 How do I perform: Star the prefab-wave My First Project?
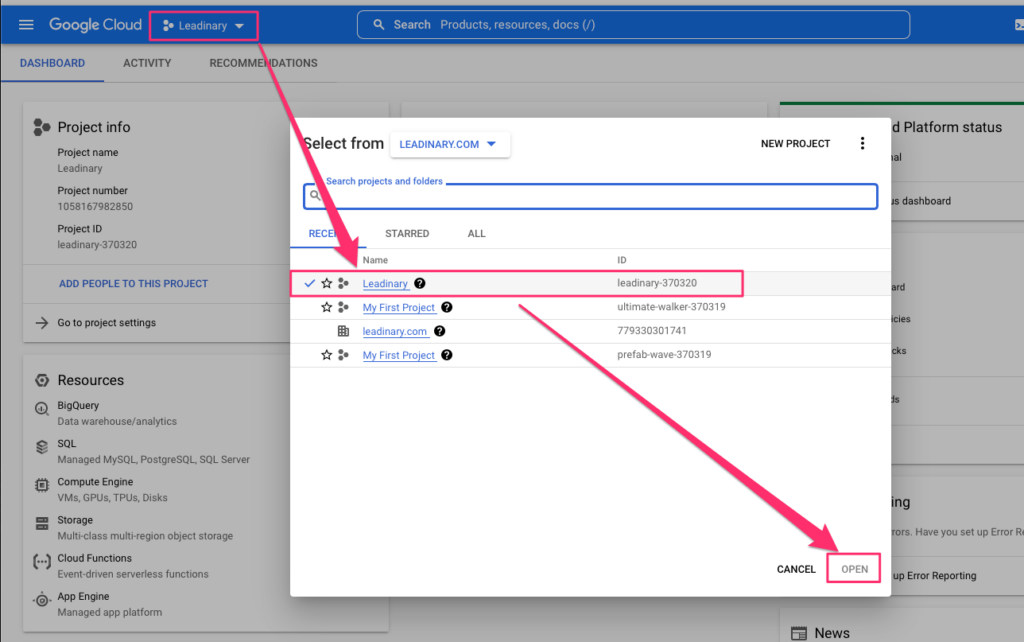point(327,355)
